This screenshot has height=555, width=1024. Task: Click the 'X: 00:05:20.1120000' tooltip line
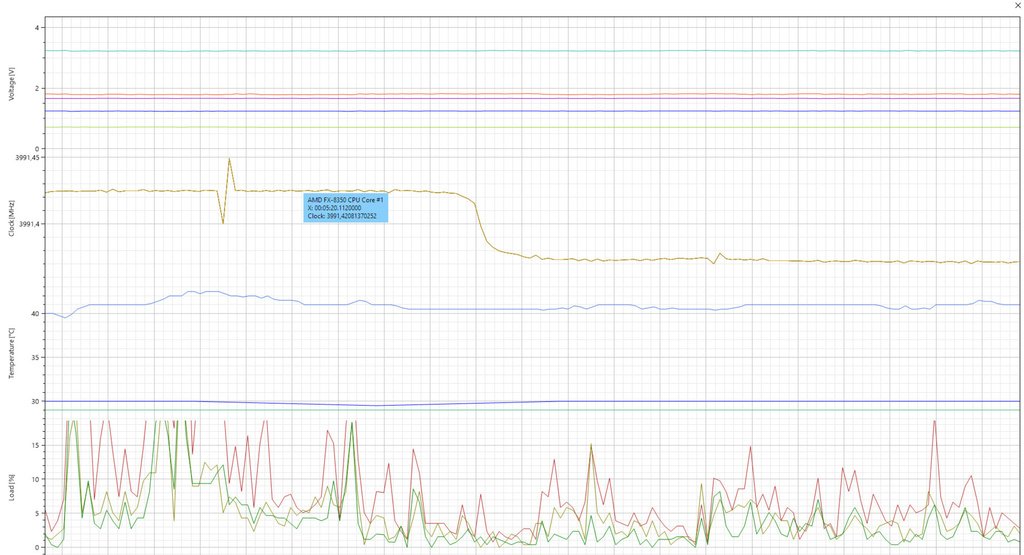pos(334,208)
